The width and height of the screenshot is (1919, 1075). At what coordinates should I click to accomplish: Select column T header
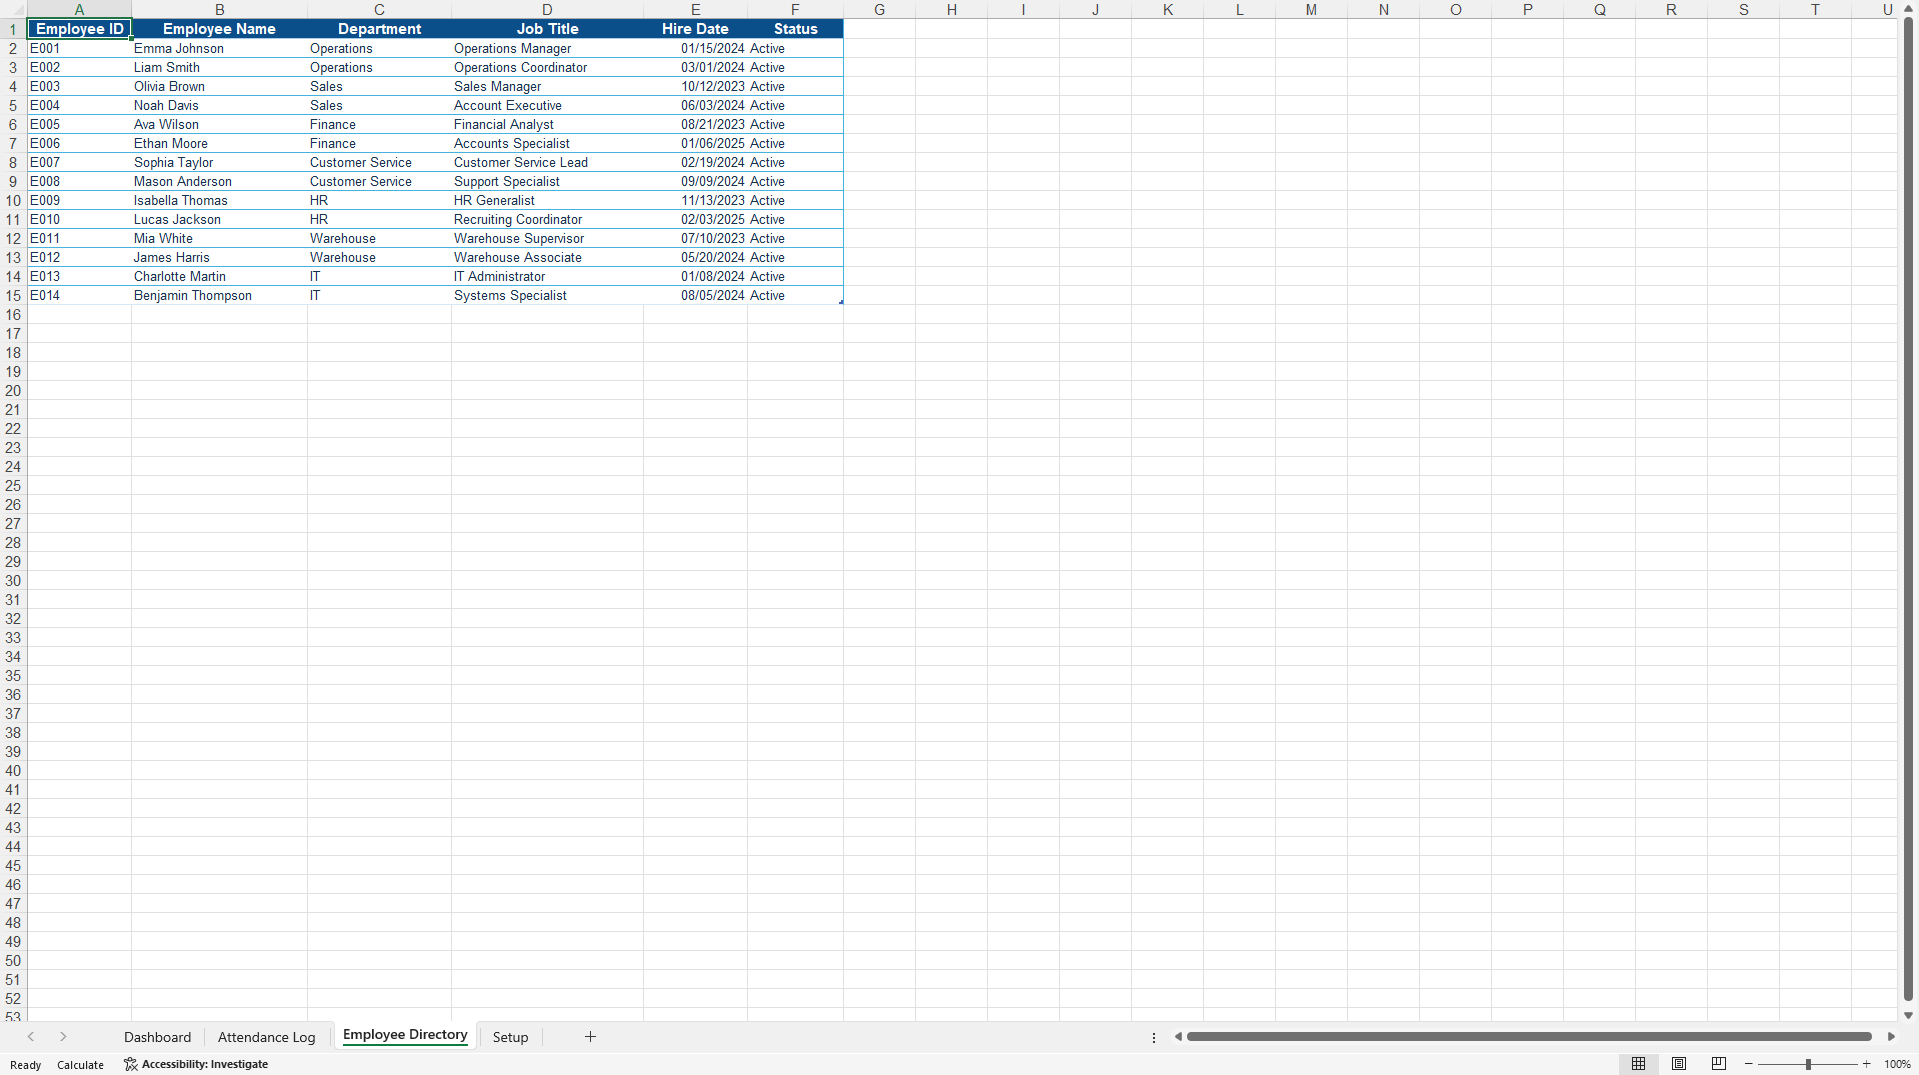pos(1815,9)
